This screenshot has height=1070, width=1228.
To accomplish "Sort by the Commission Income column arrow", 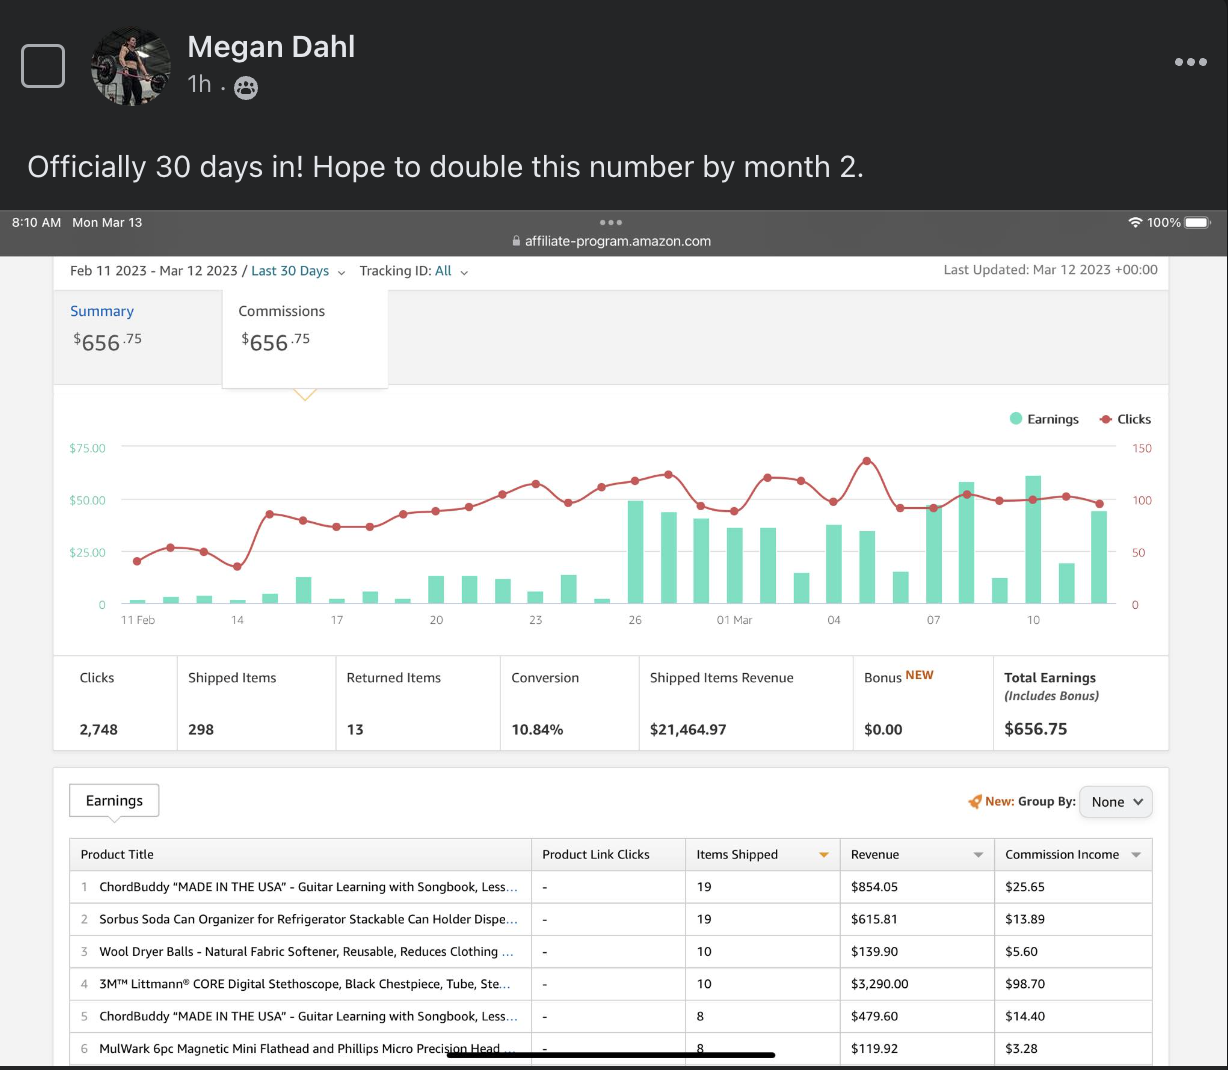I will (x=1136, y=855).
